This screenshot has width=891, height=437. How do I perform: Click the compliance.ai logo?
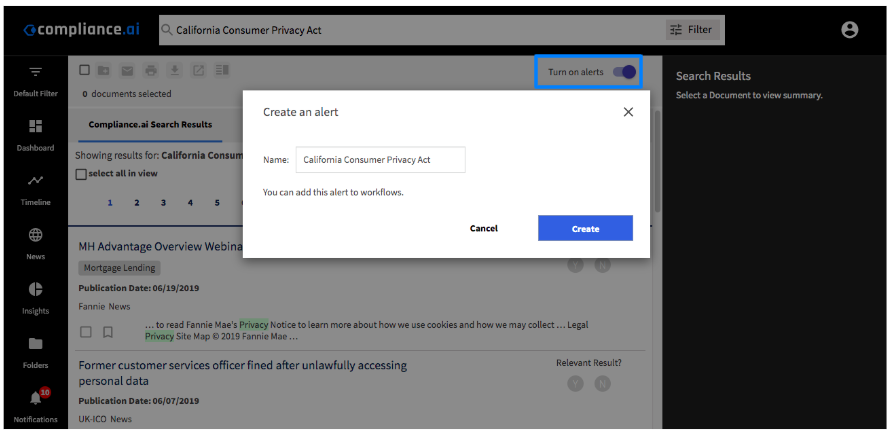pos(81,30)
